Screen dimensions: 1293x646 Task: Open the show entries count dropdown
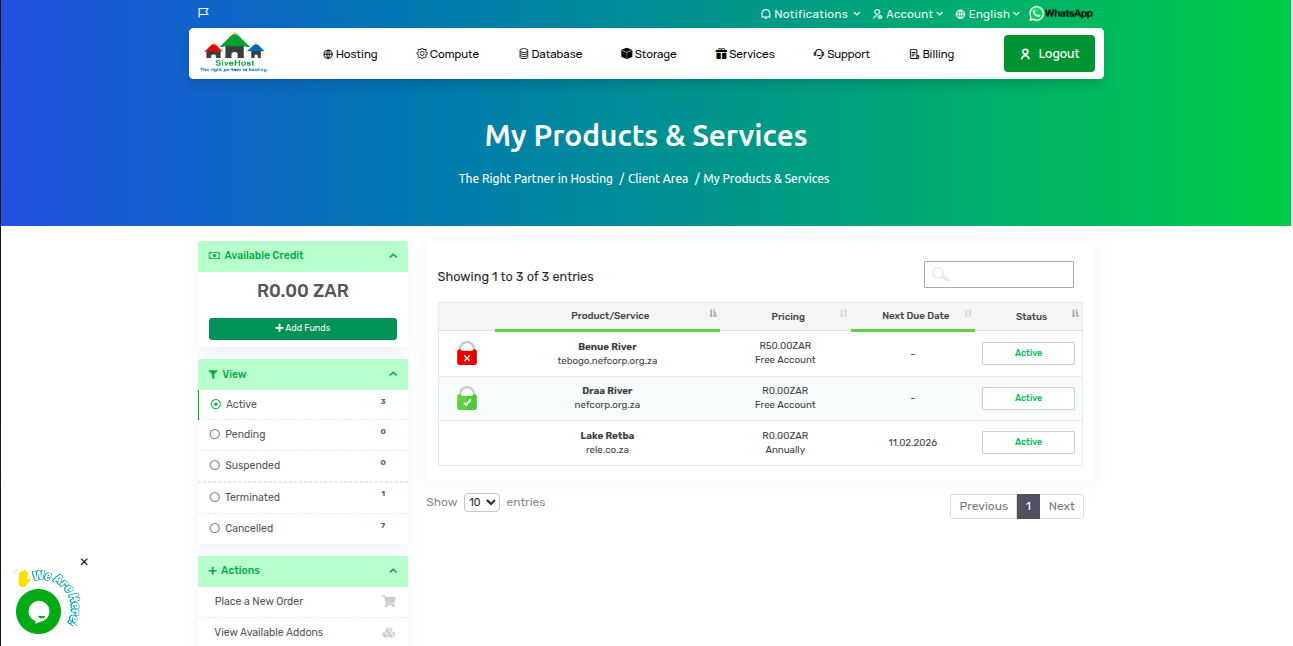click(482, 502)
